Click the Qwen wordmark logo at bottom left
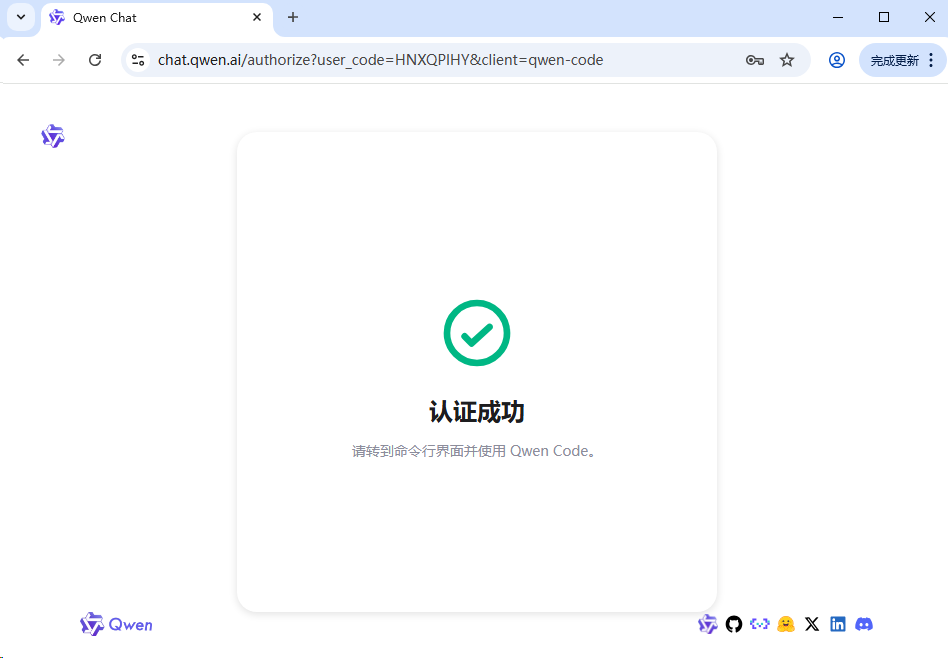The height and width of the screenshot is (658, 948). [x=116, y=624]
